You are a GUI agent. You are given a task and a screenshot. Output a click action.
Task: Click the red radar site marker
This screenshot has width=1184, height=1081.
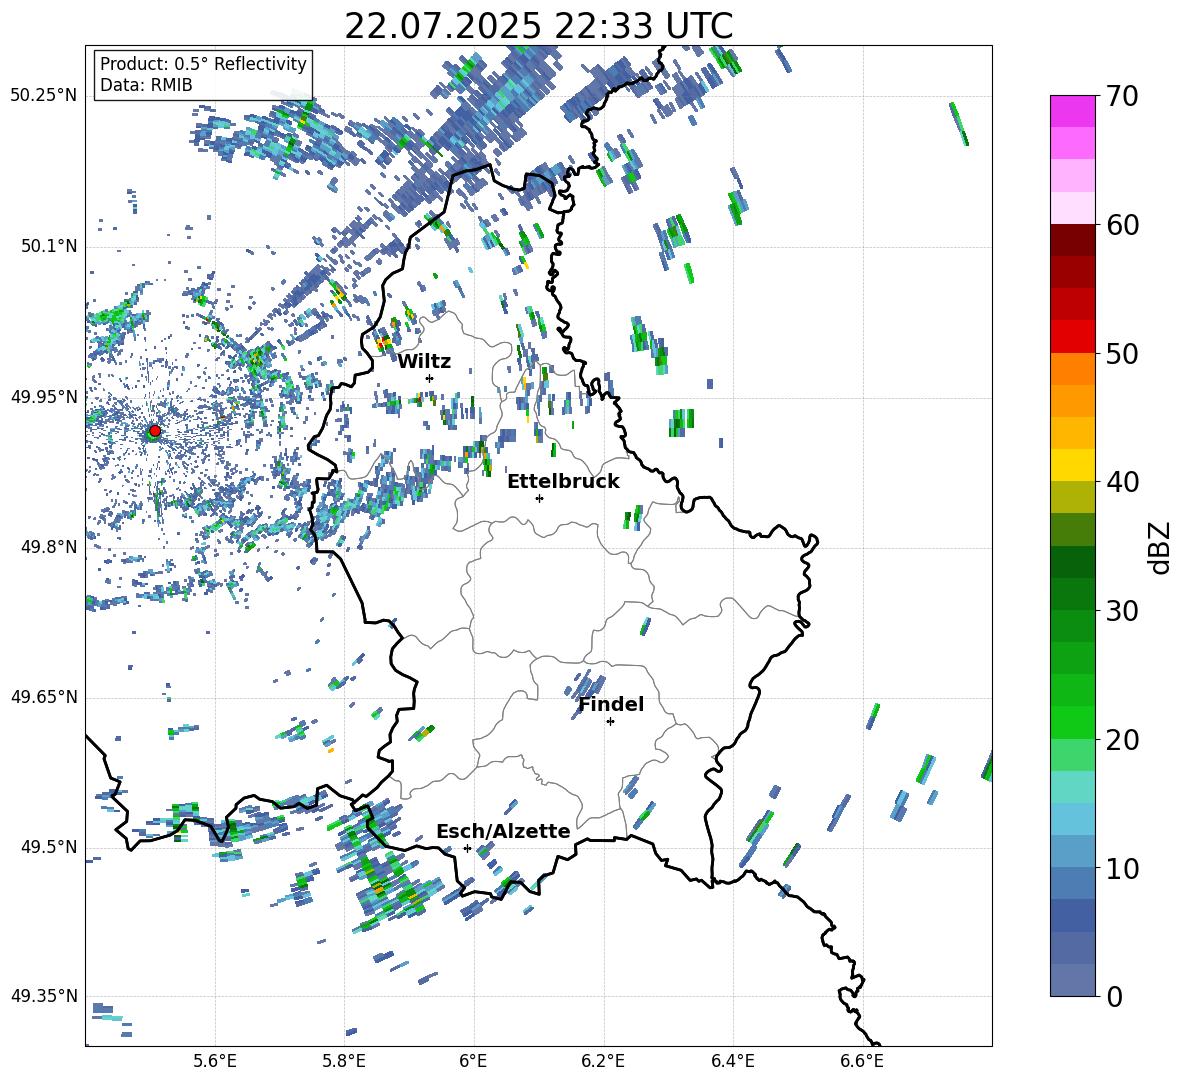[x=155, y=431]
